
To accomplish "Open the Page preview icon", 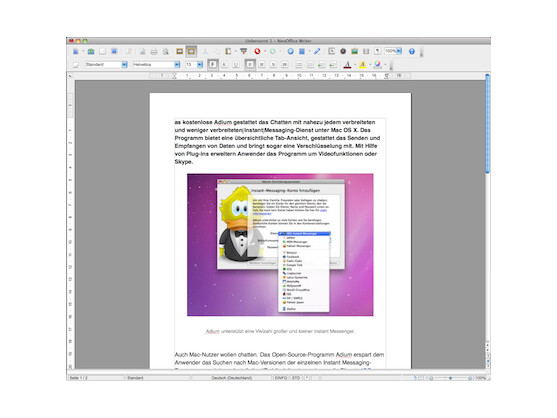I will [166, 51].
